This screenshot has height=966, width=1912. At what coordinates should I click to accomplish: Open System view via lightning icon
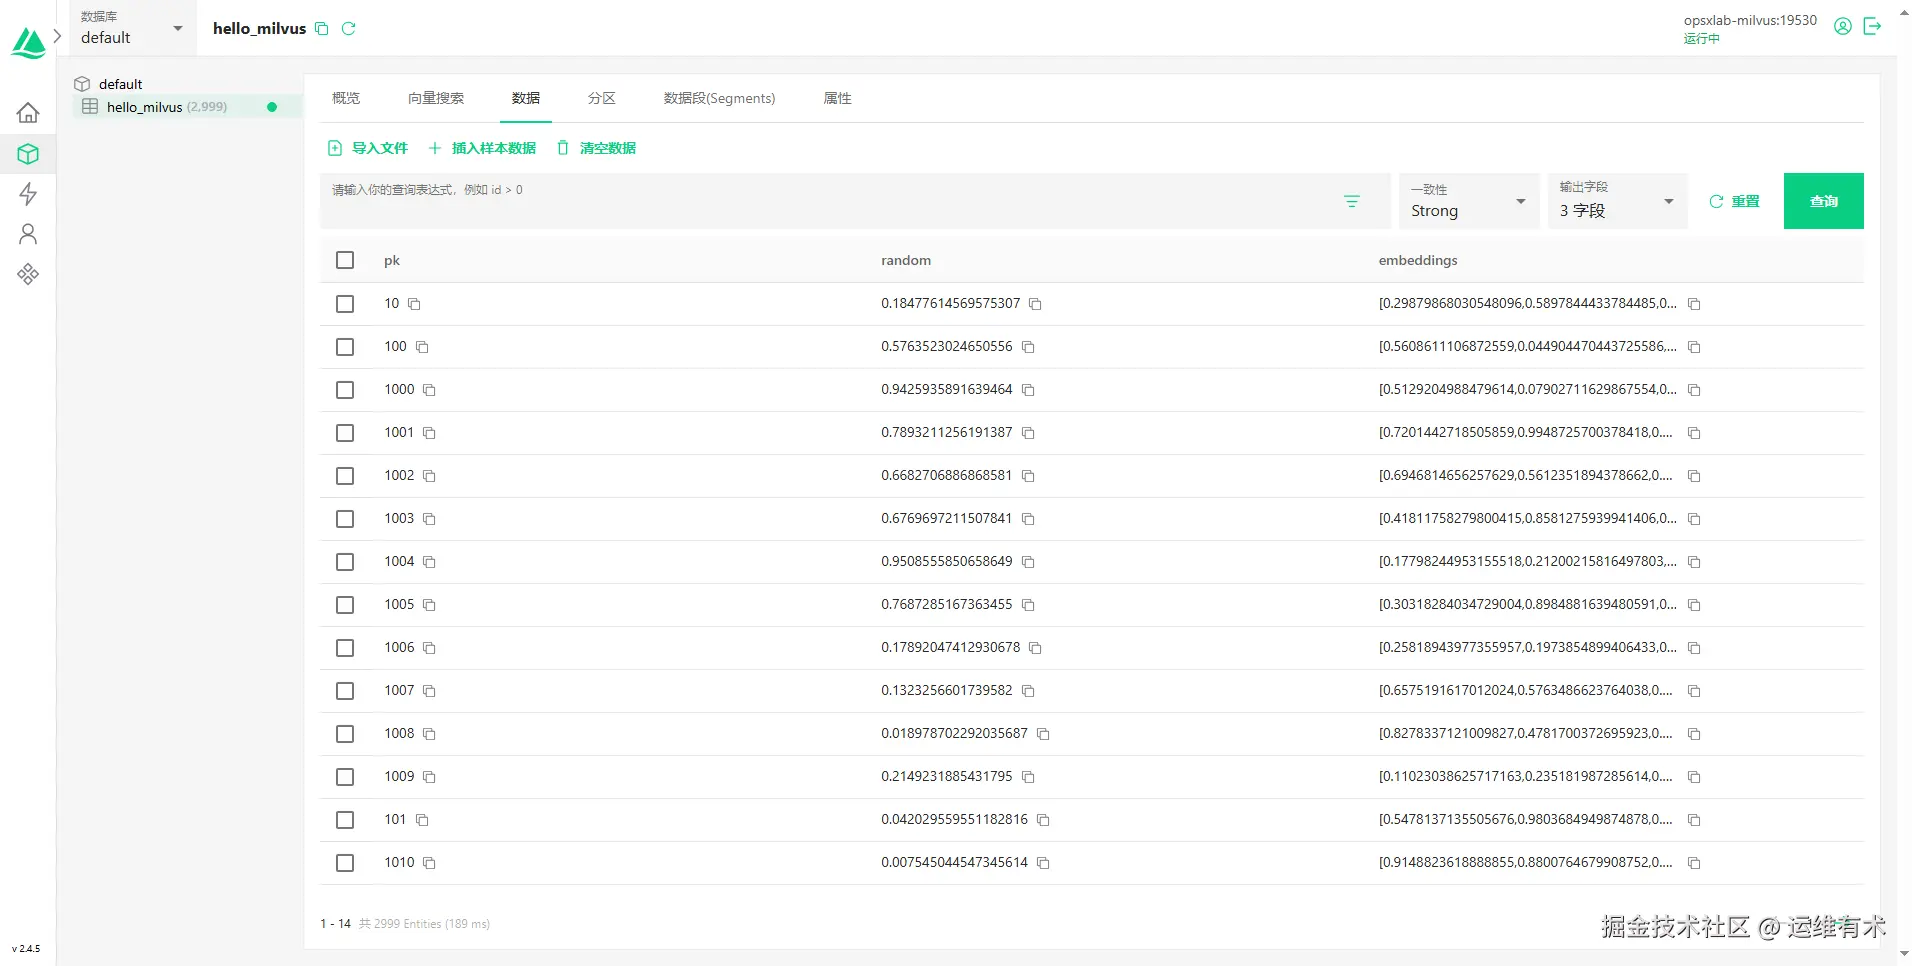click(27, 194)
